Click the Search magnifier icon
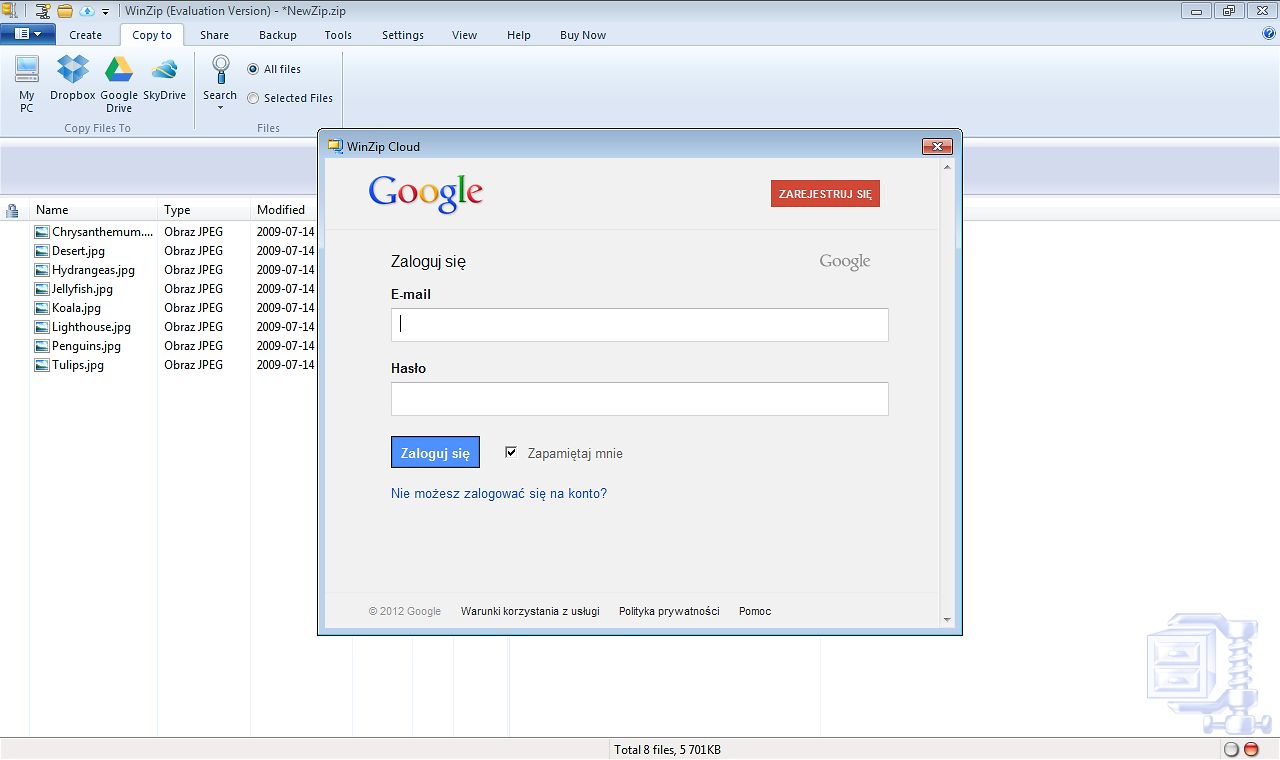This screenshot has width=1280, height=760. 220,70
